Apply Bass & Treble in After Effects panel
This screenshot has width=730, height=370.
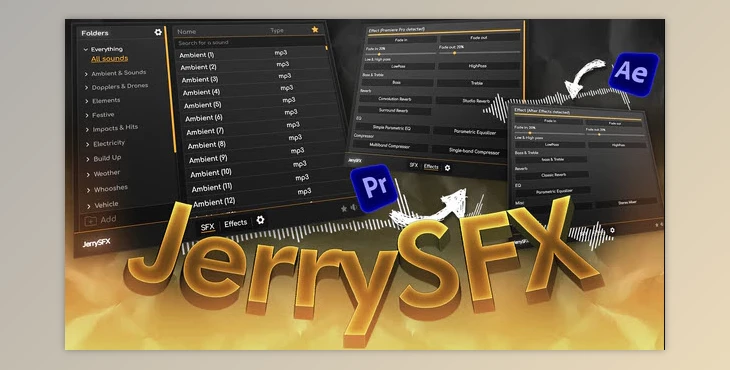click(x=552, y=159)
